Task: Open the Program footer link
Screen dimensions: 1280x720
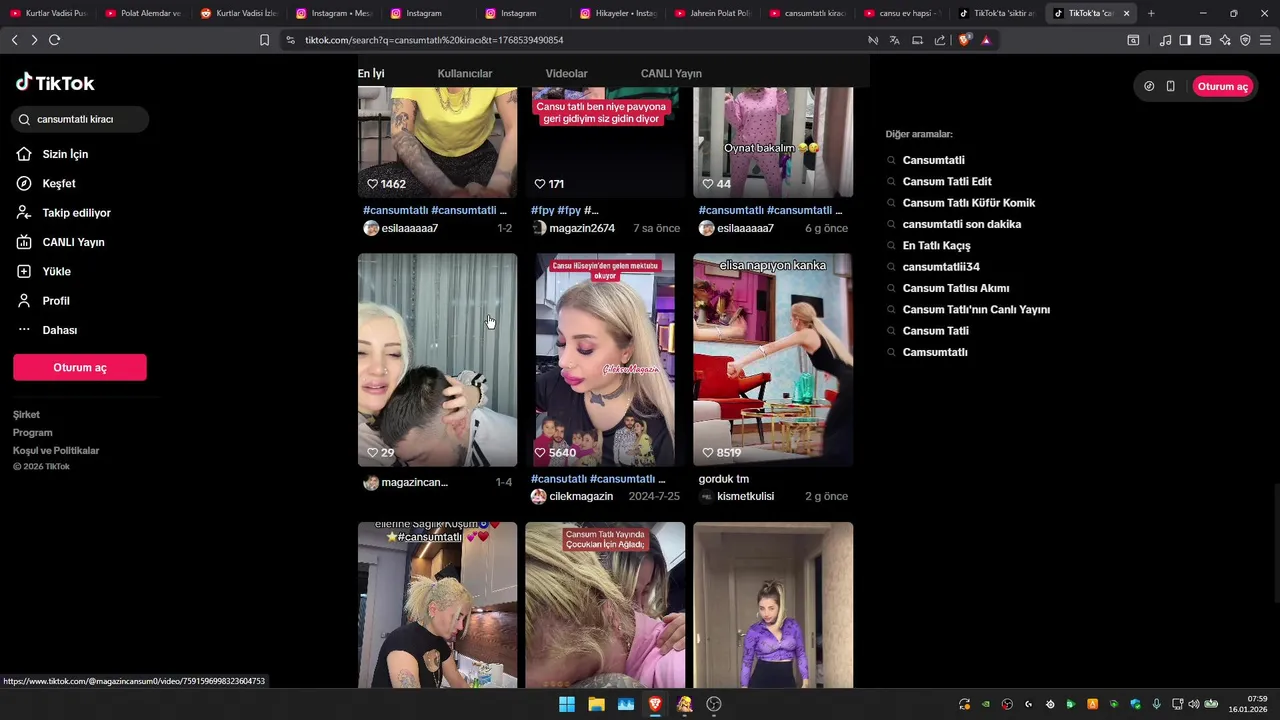Action: (32, 433)
